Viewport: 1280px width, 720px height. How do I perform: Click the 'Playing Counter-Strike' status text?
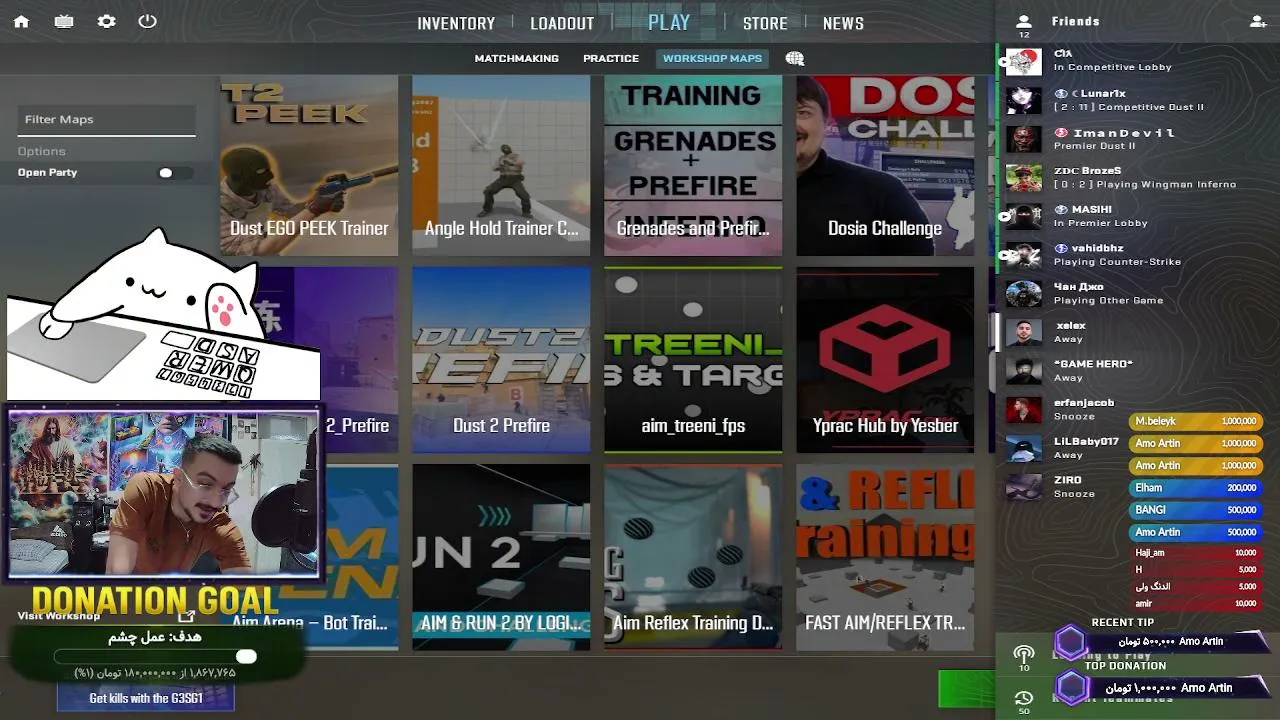click(1117, 262)
